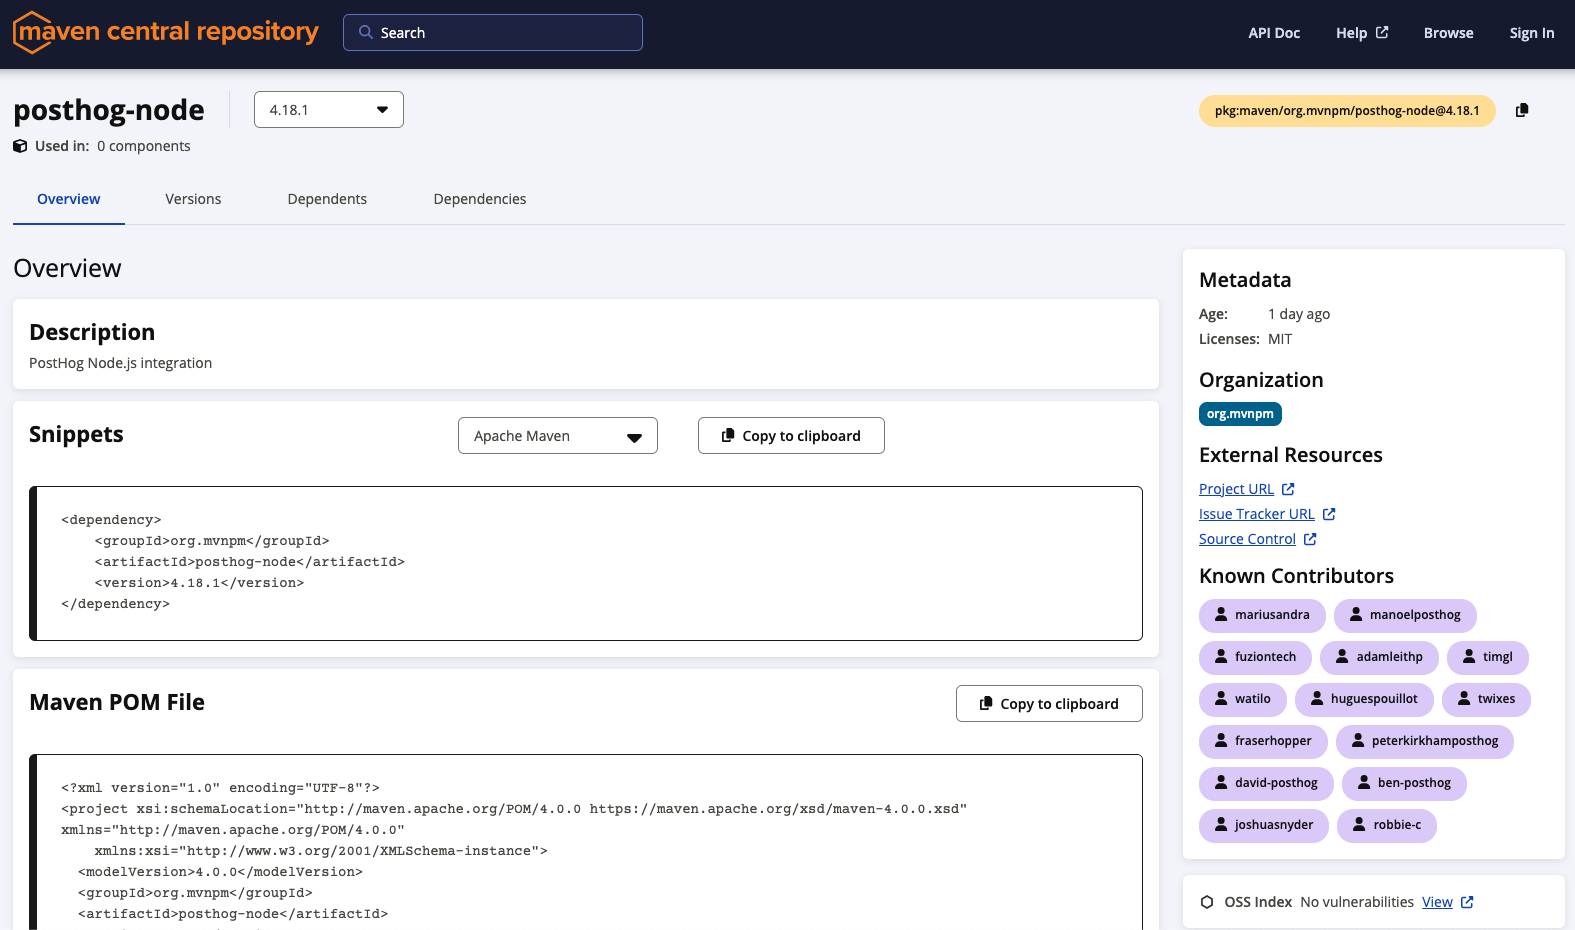Select the Dependencies tab

479,199
